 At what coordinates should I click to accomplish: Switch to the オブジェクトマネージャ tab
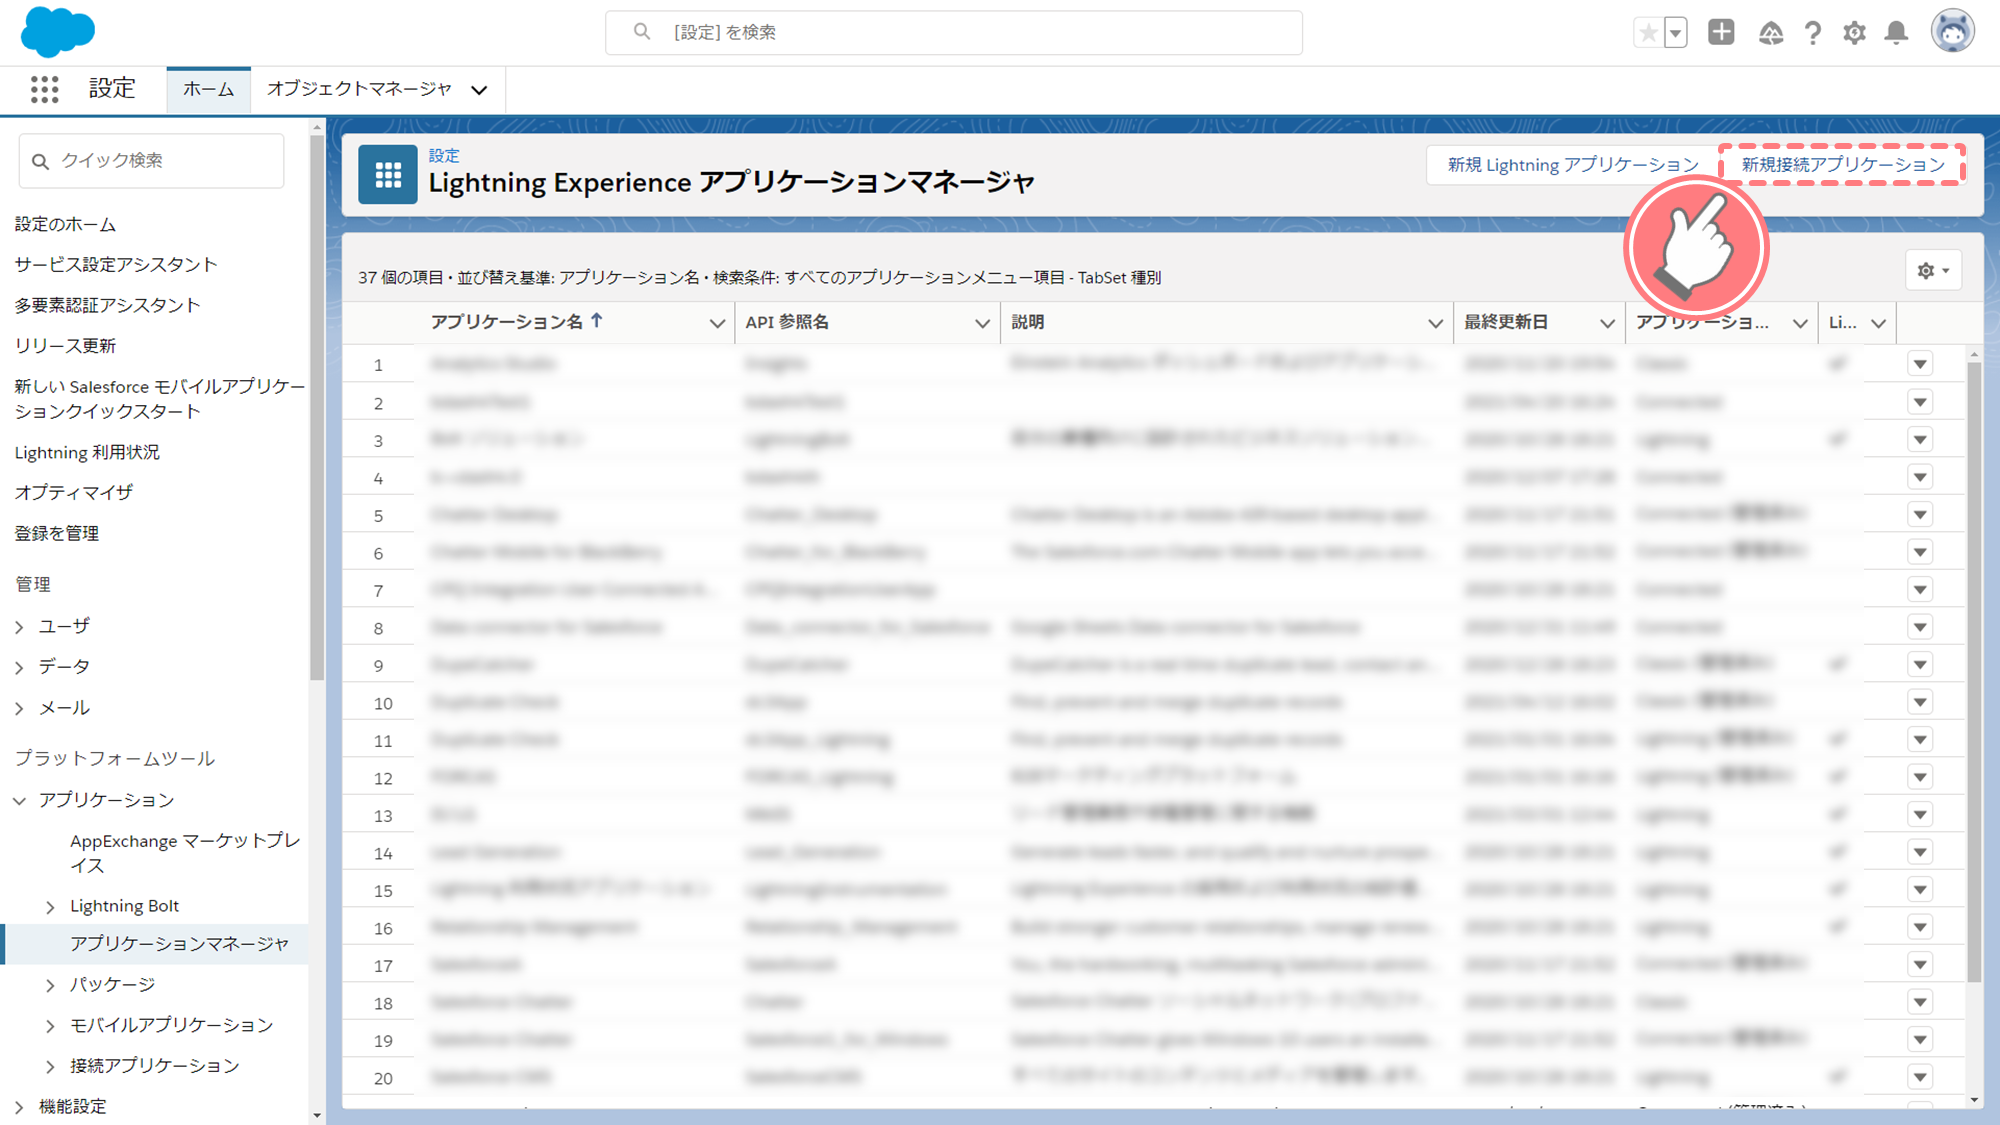point(360,89)
